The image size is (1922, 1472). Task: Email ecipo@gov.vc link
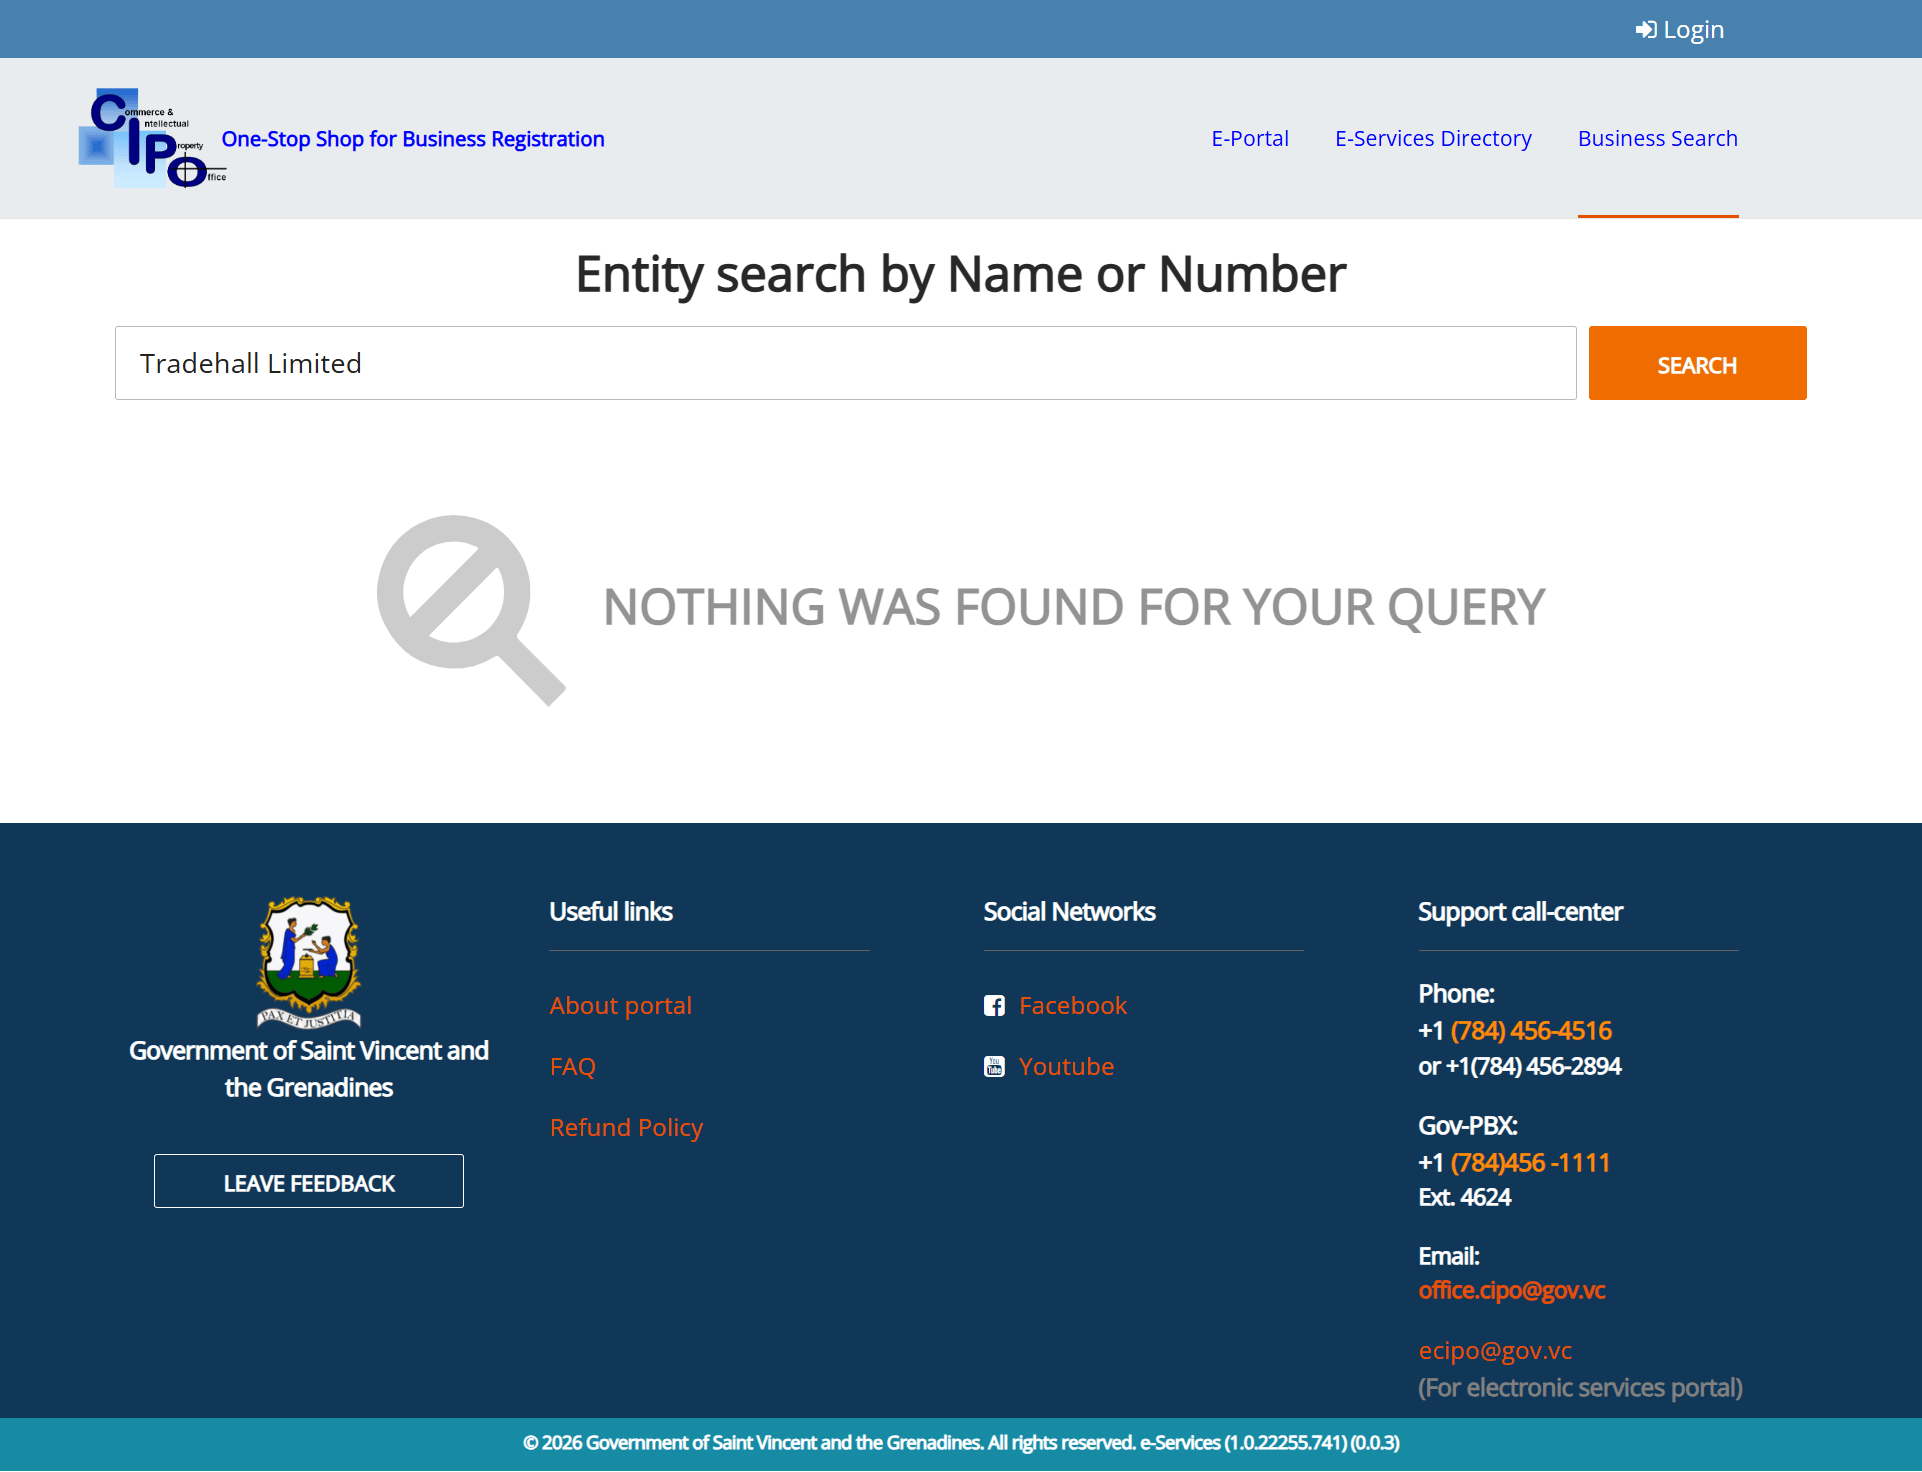[x=1495, y=1351]
